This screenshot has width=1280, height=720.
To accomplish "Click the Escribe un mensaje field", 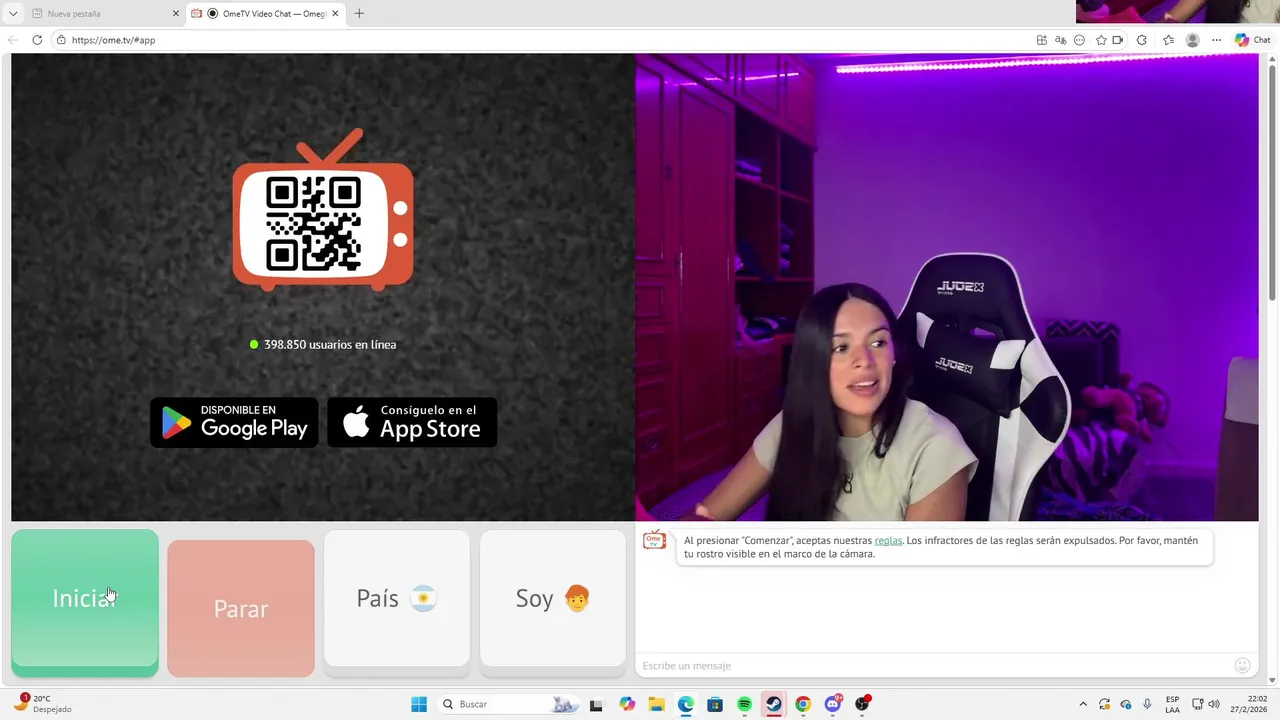I will (935, 665).
